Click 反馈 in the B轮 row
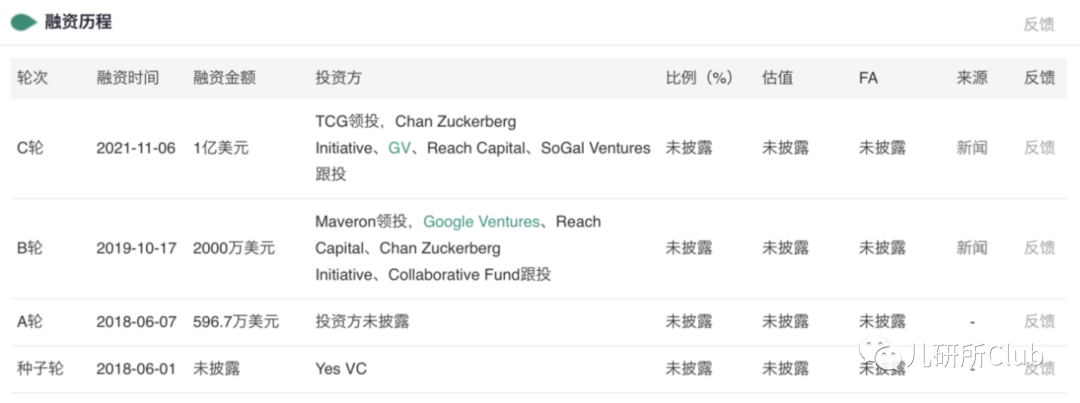The height and width of the screenshot is (403, 1080). 1039,247
